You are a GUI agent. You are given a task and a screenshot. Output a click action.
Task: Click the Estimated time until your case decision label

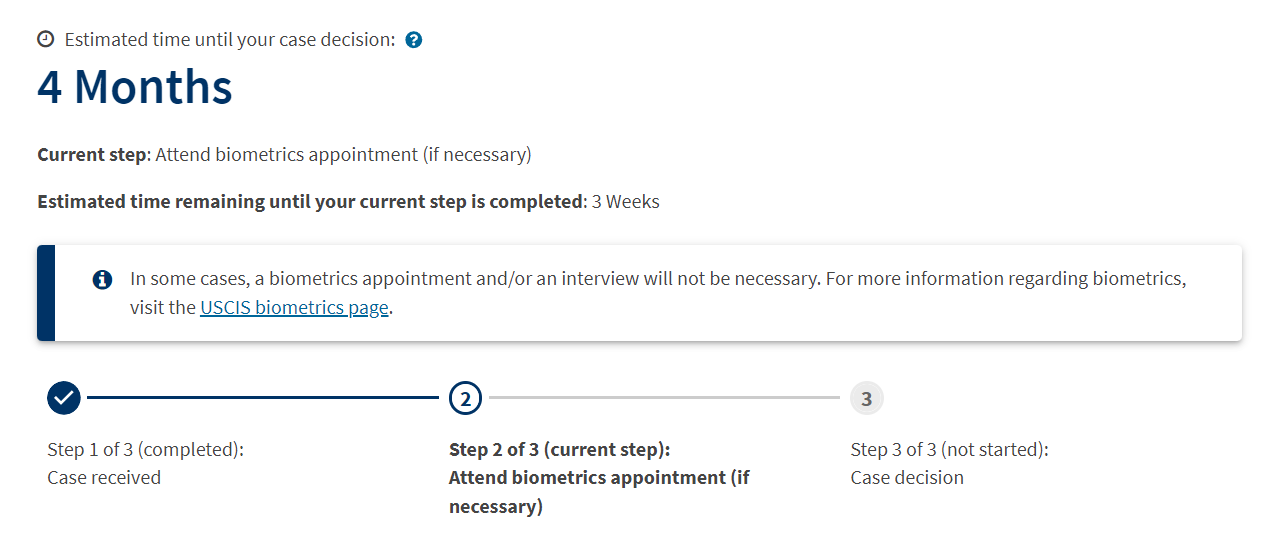tap(230, 40)
